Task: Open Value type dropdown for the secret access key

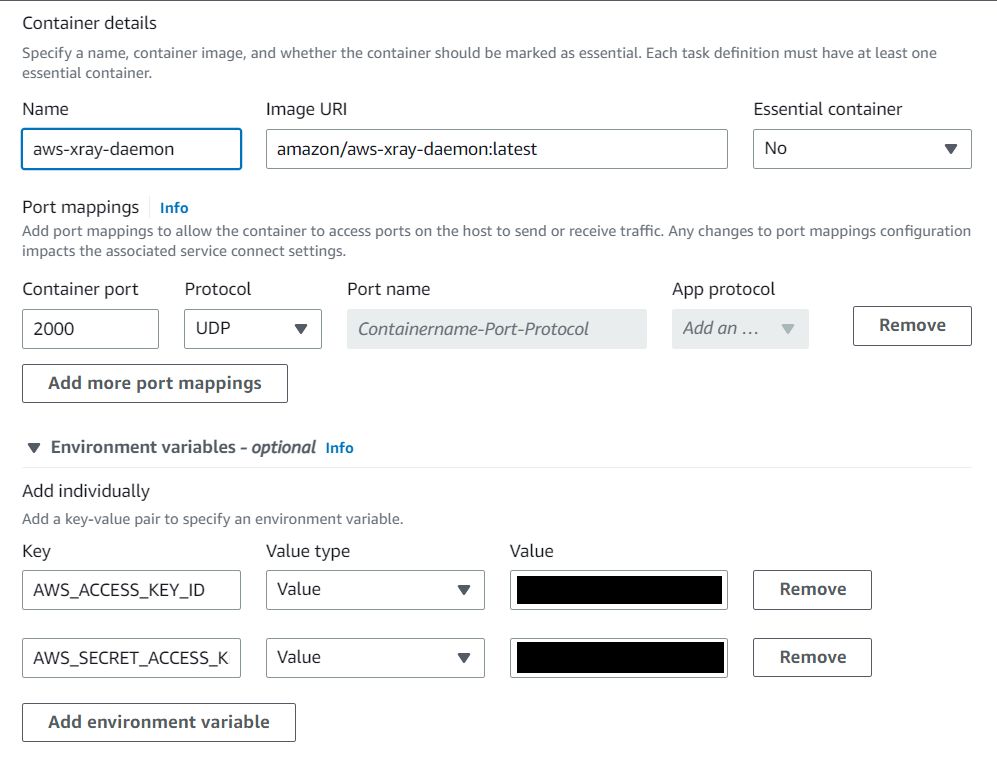Action: coord(375,658)
